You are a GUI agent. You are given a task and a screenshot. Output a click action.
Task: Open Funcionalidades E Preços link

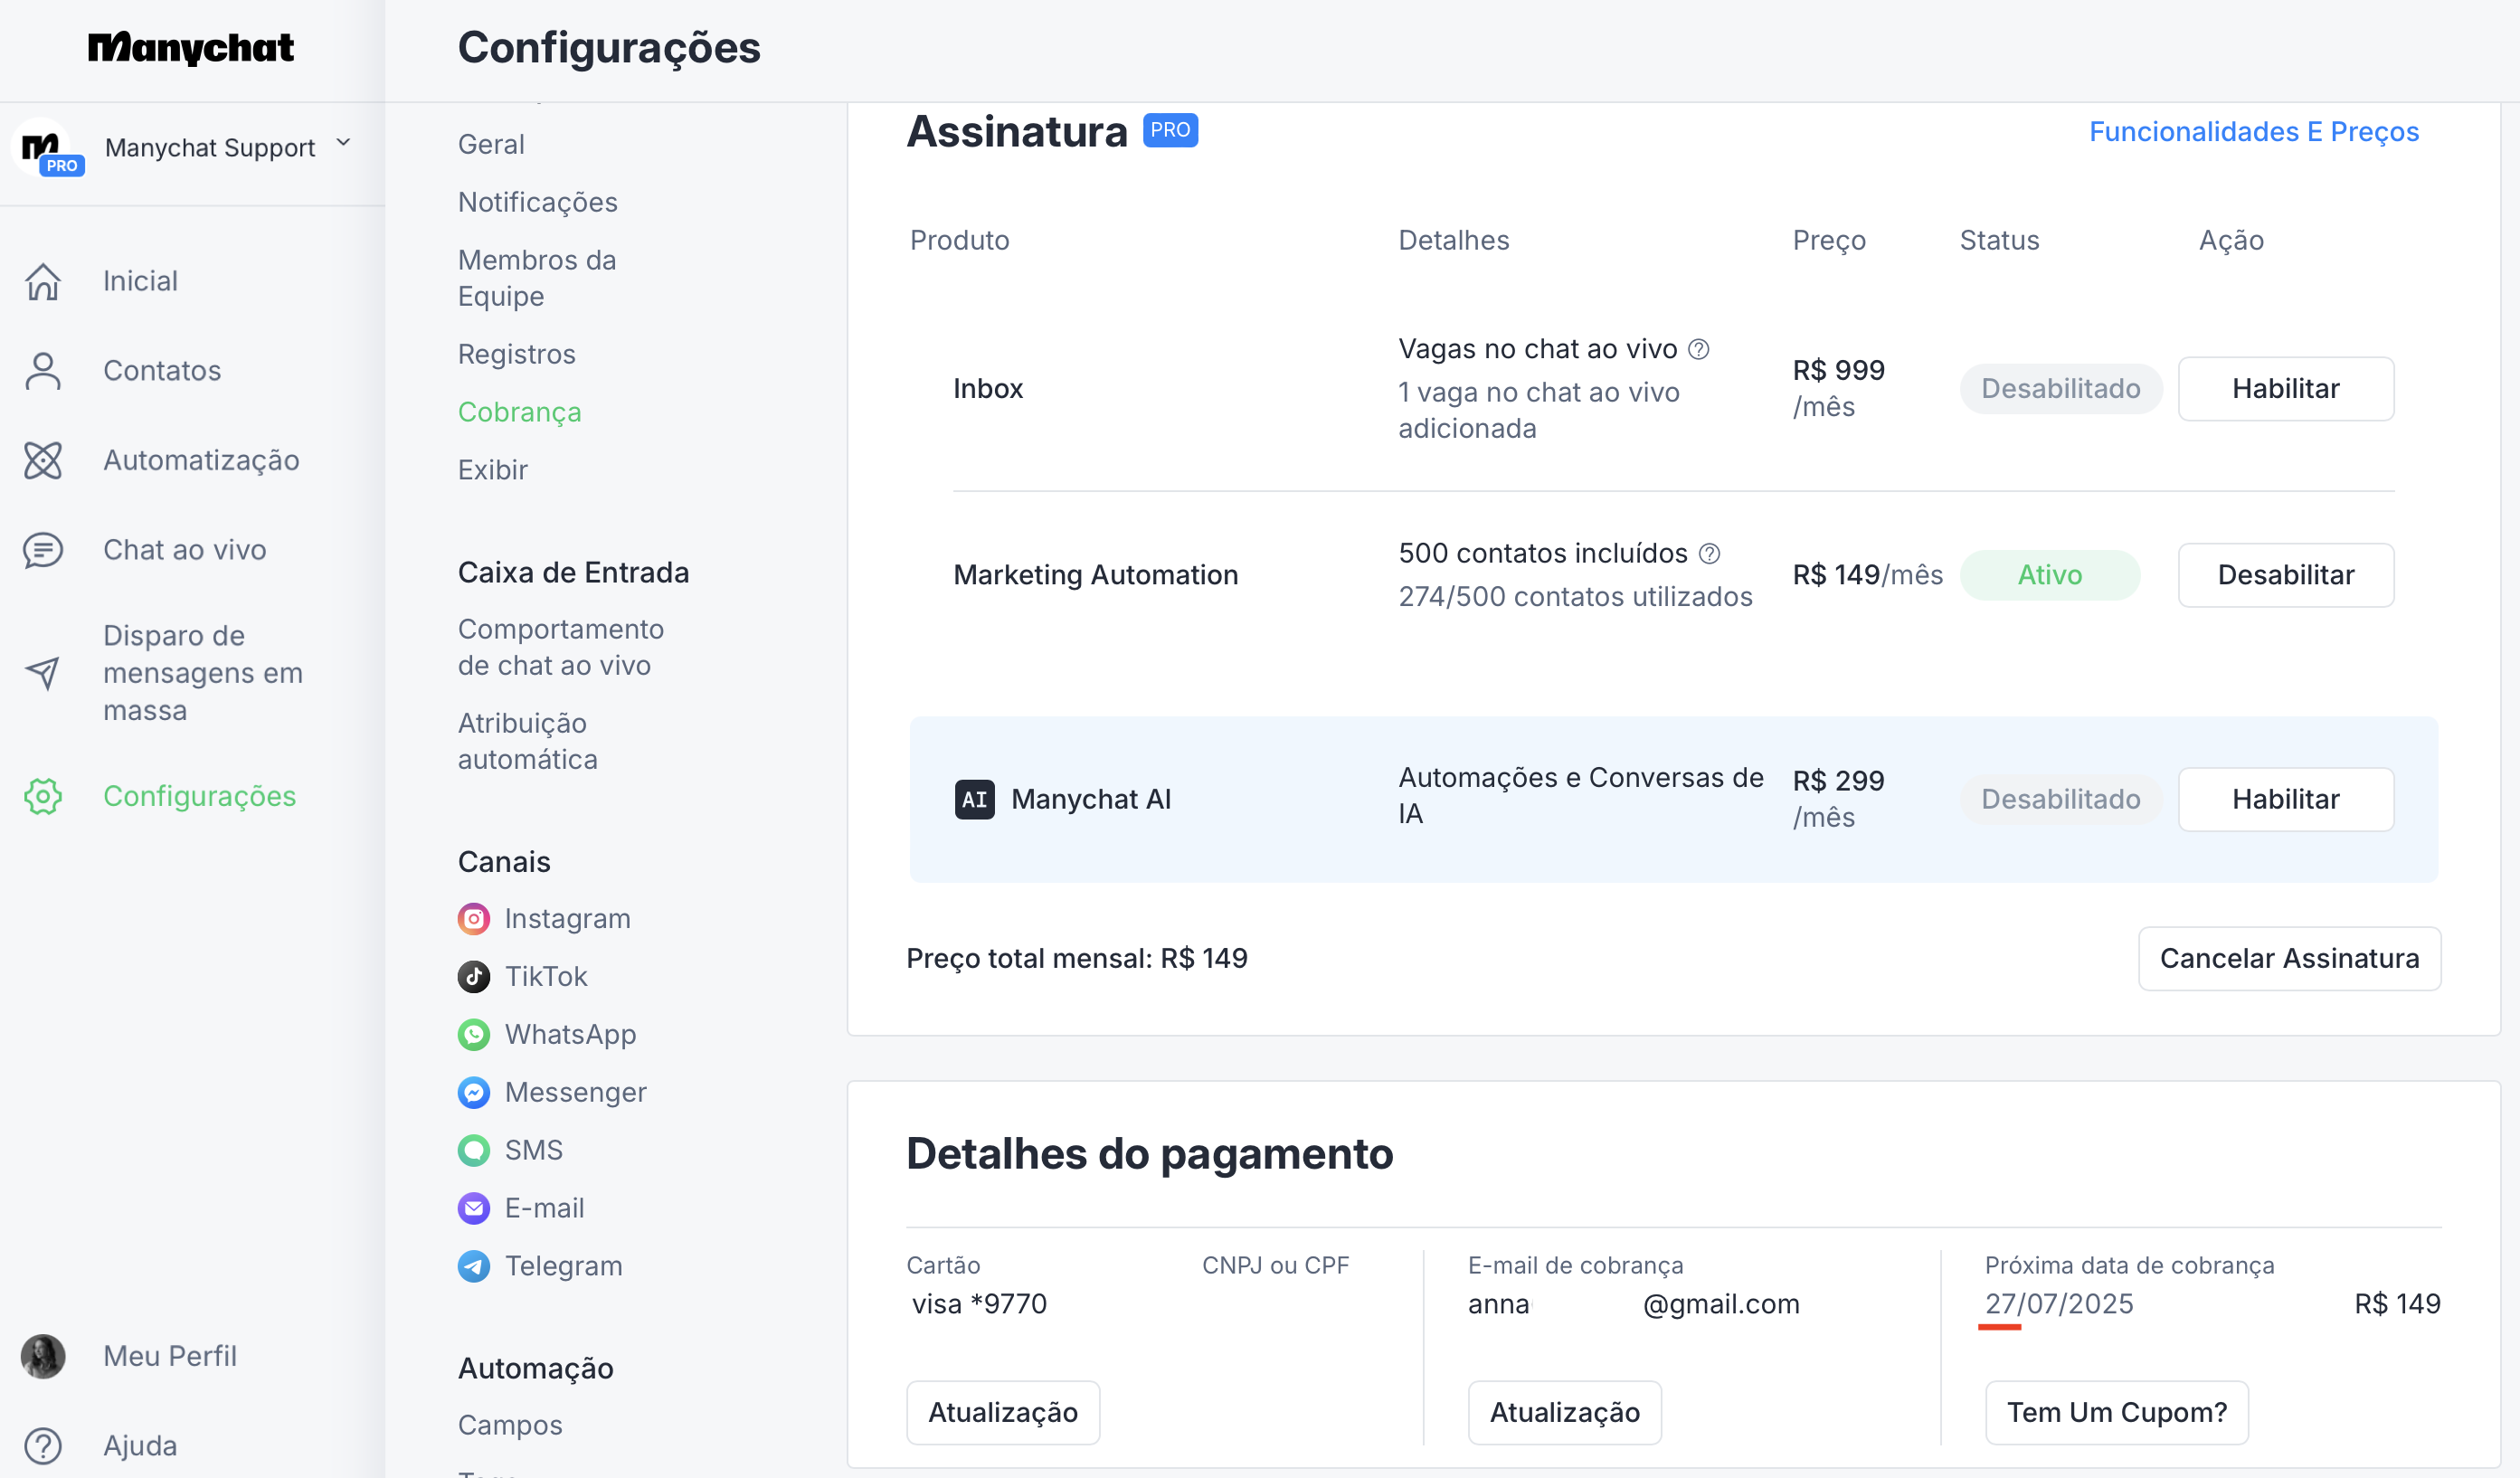[2254, 132]
